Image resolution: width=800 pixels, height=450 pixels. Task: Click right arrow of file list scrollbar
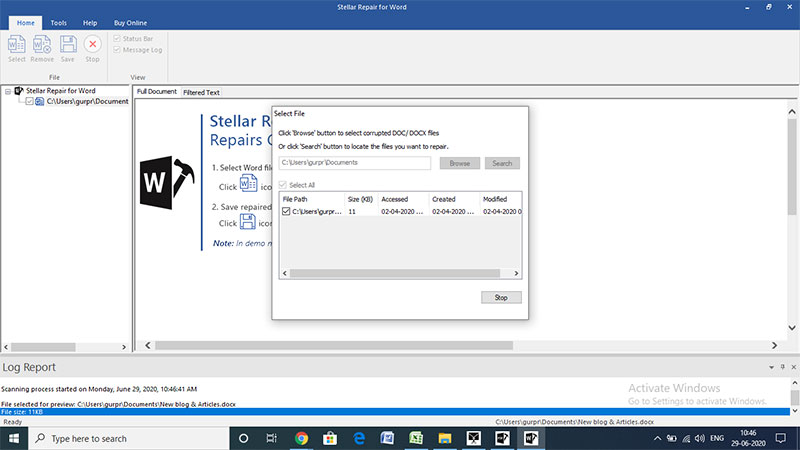coord(516,273)
